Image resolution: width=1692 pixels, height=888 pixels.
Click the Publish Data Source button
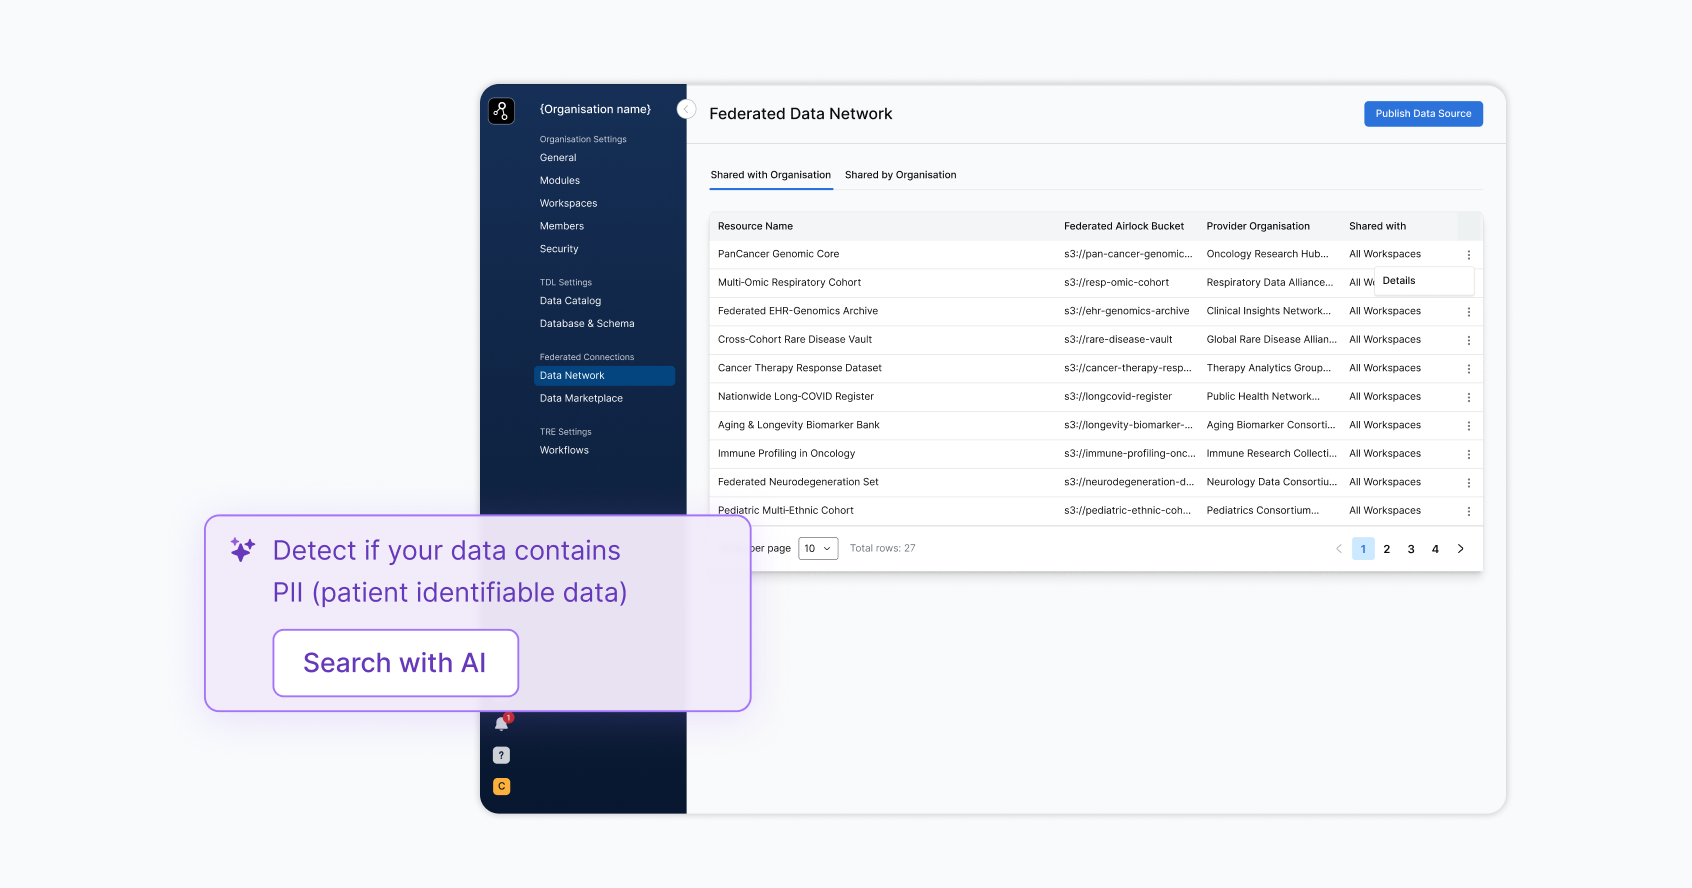tap(1422, 114)
